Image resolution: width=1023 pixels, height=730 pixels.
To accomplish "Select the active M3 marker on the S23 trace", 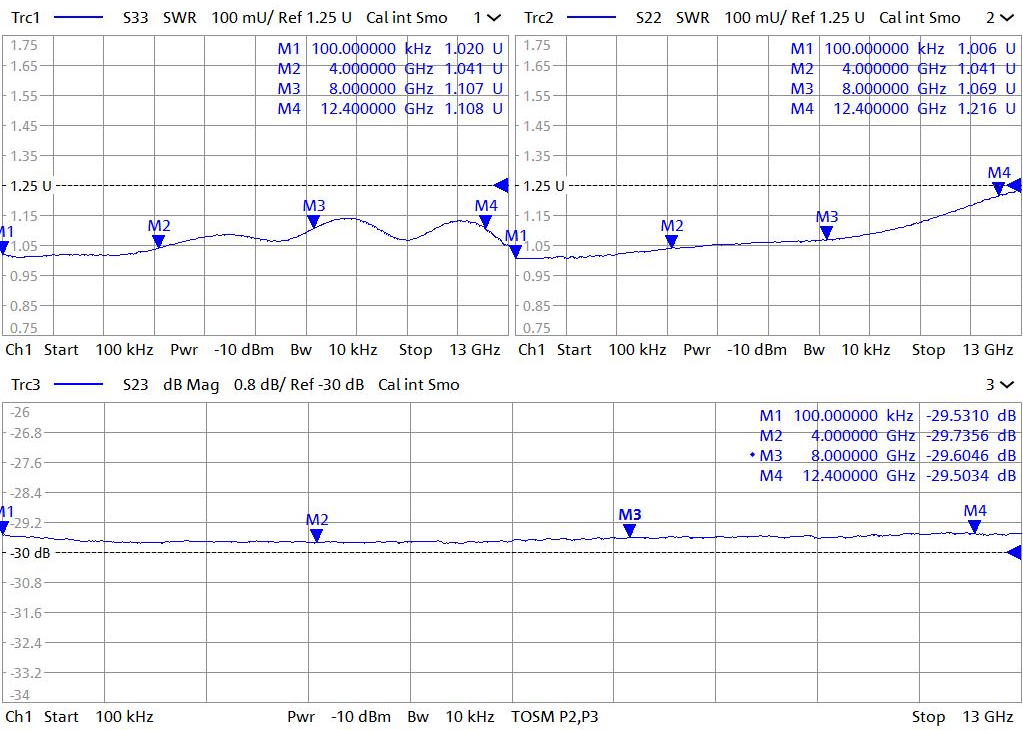I will [629, 530].
